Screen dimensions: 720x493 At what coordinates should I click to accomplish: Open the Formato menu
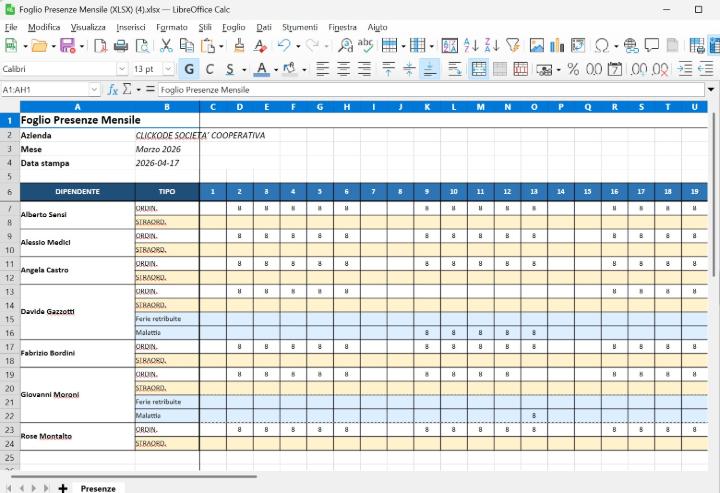pyautogui.click(x=171, y=27)
